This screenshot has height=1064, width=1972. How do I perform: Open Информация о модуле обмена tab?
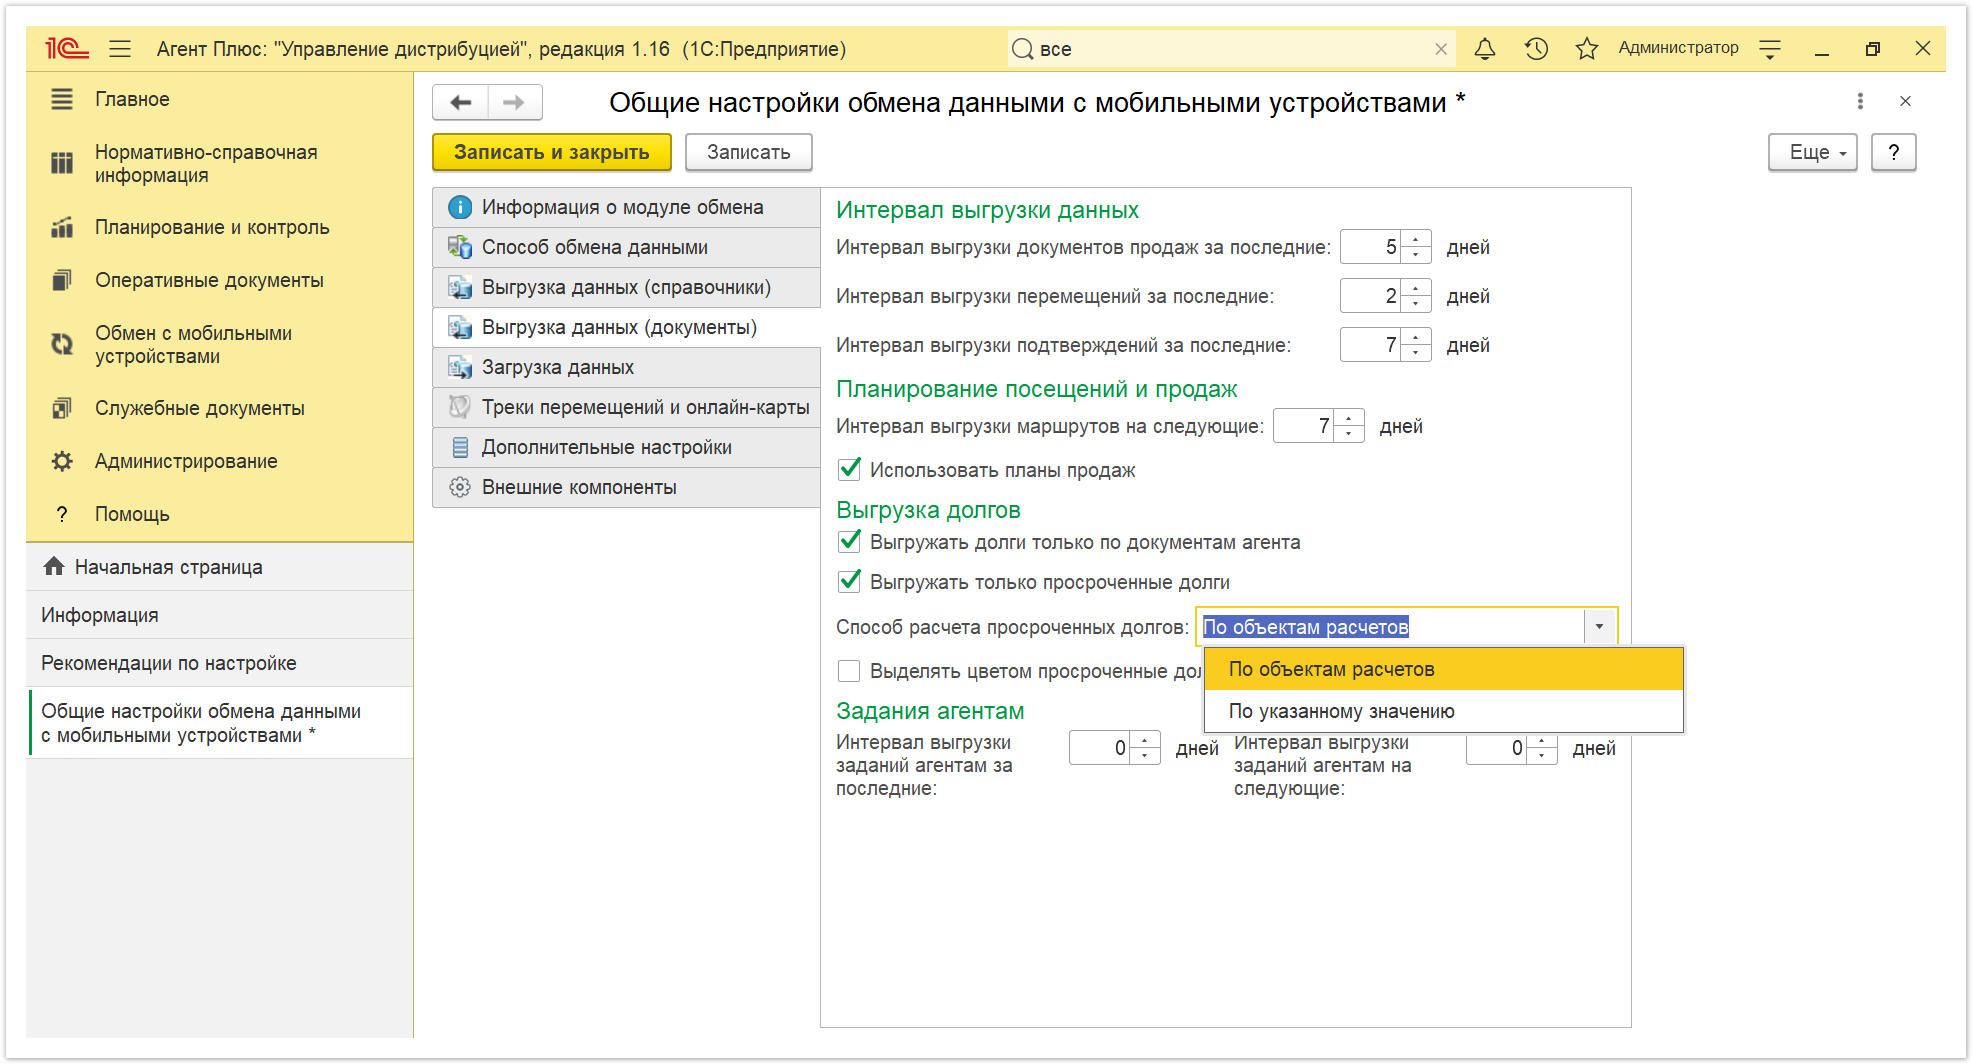click(626, 207)
